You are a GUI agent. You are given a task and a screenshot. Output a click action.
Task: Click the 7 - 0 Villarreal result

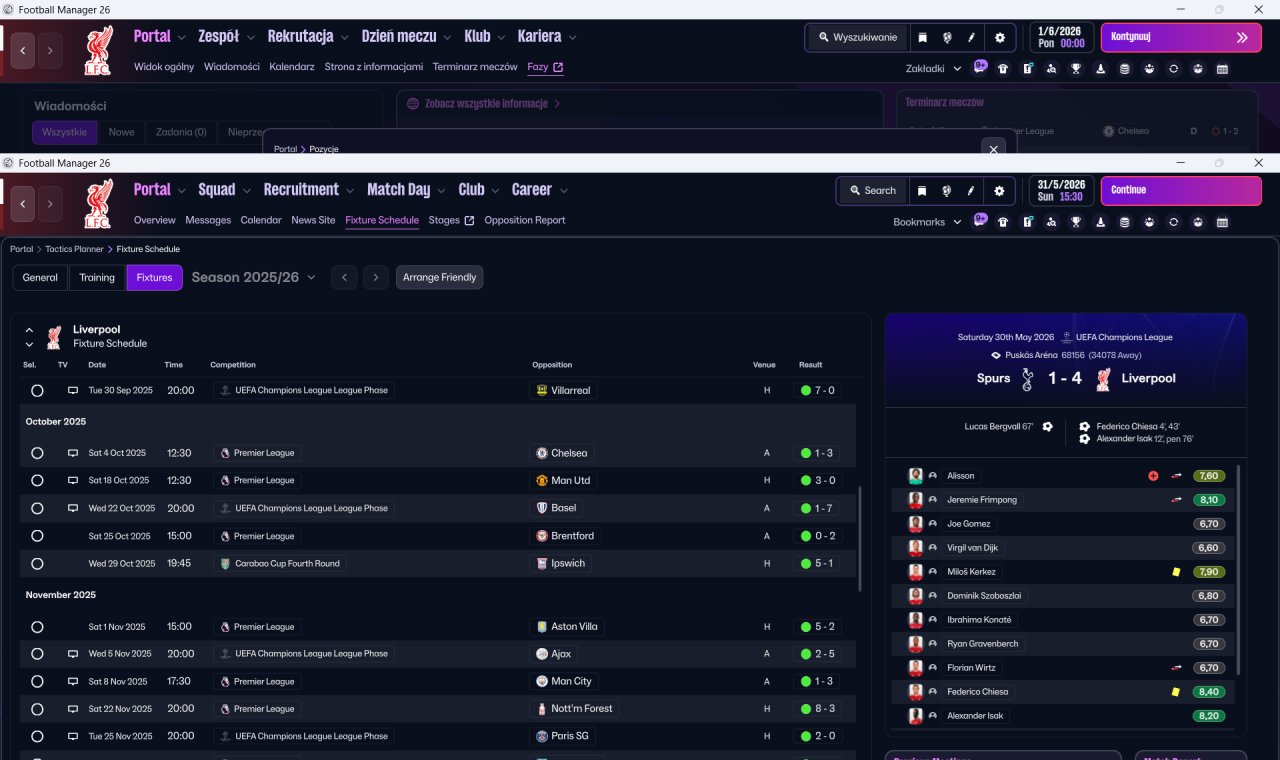[x=817, y=391]
